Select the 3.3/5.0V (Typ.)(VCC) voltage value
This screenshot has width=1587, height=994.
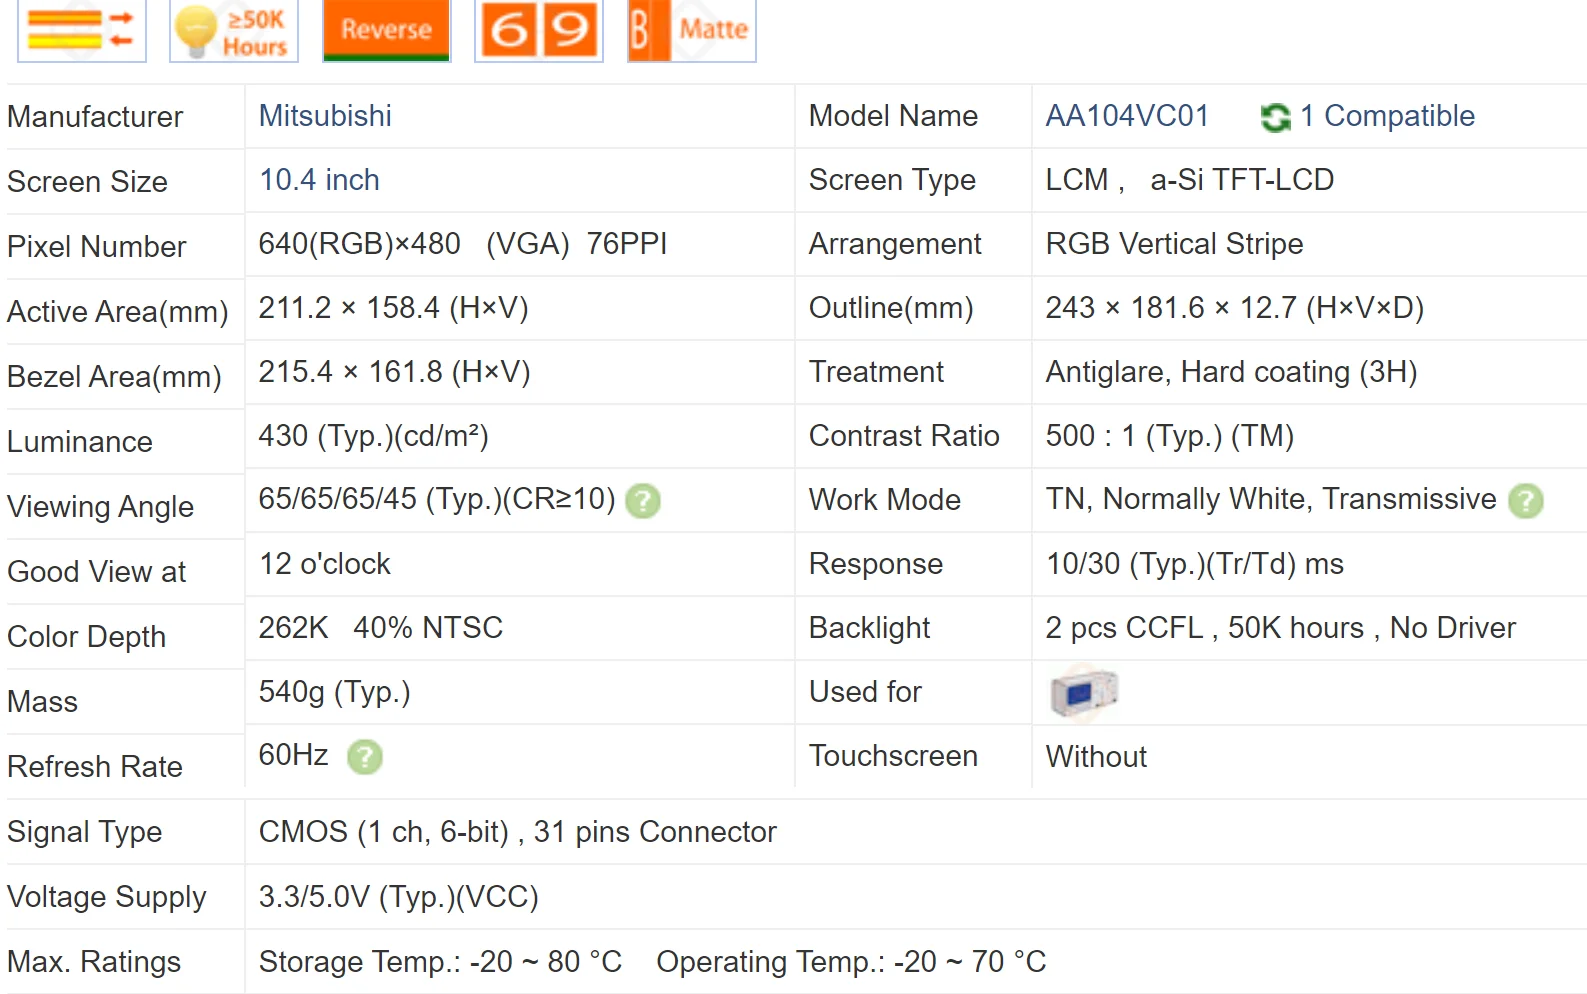398,897
